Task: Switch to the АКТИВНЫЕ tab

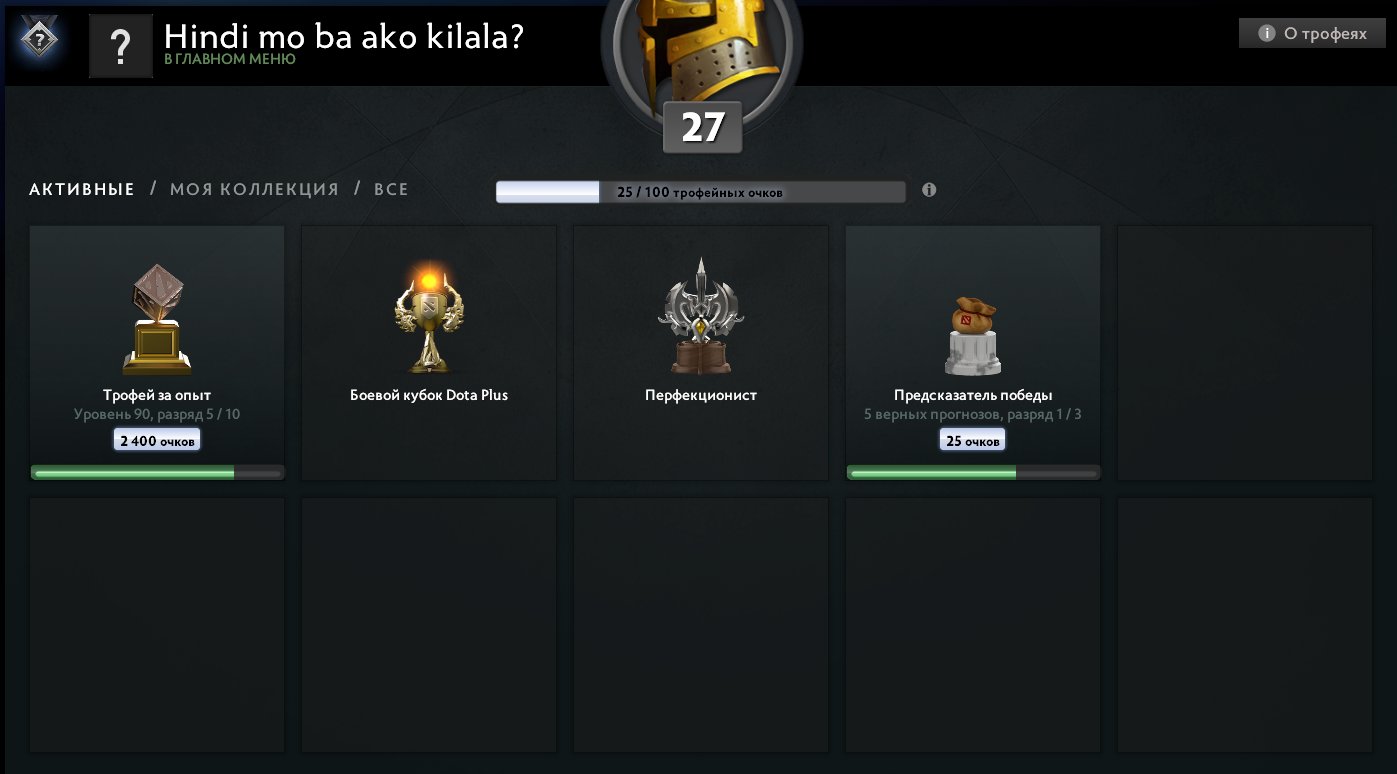Action: point(82,189)
